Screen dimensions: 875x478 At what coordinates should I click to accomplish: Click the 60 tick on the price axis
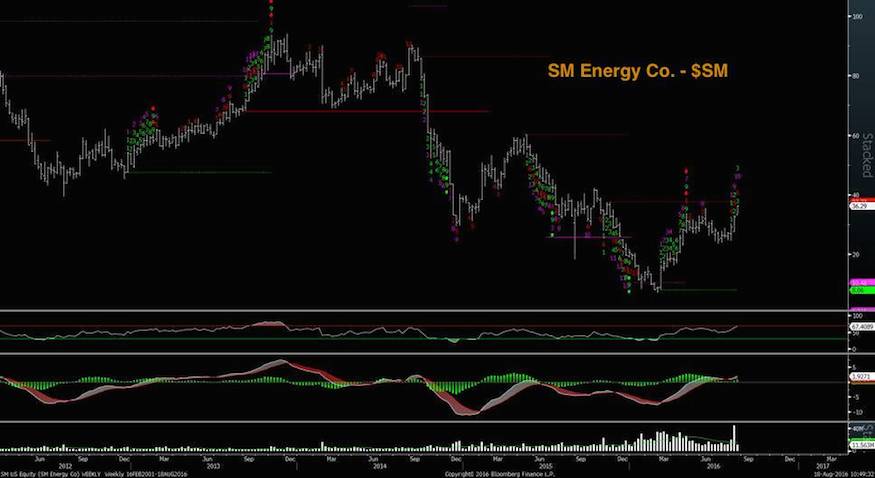854,136
